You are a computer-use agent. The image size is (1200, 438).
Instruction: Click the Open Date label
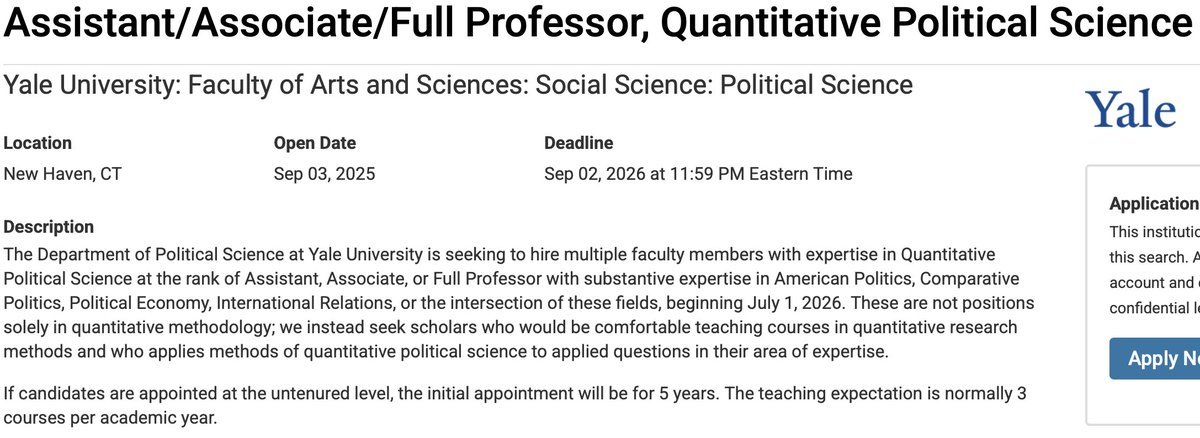[x=315, y=143]
